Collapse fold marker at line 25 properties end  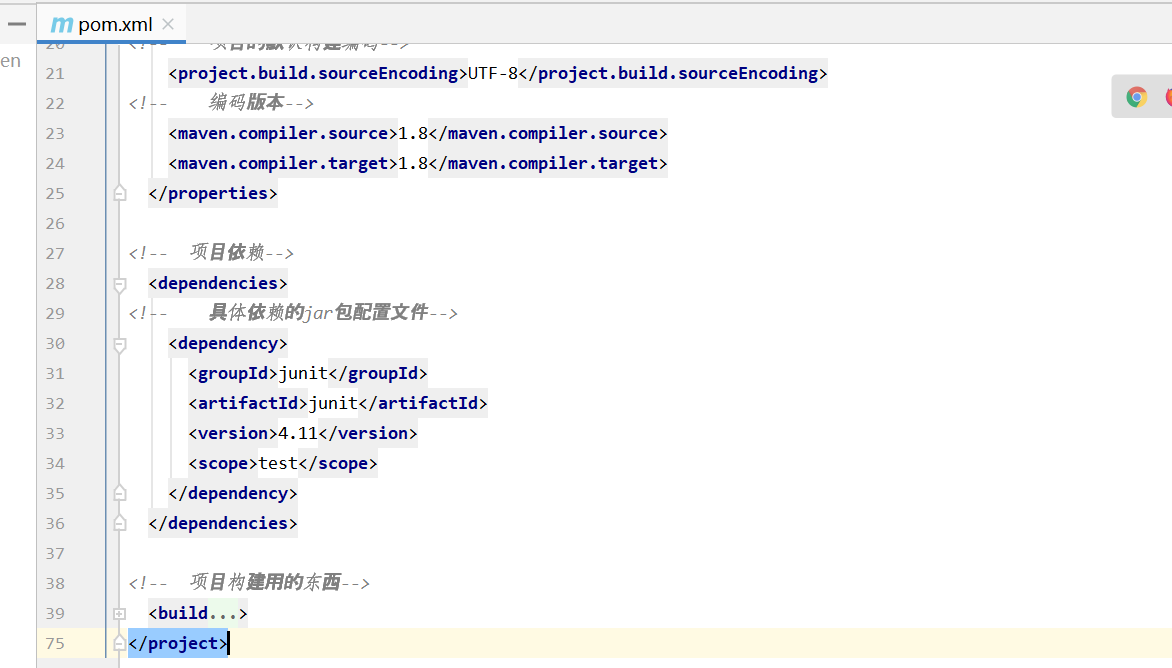tap(120, 194)
